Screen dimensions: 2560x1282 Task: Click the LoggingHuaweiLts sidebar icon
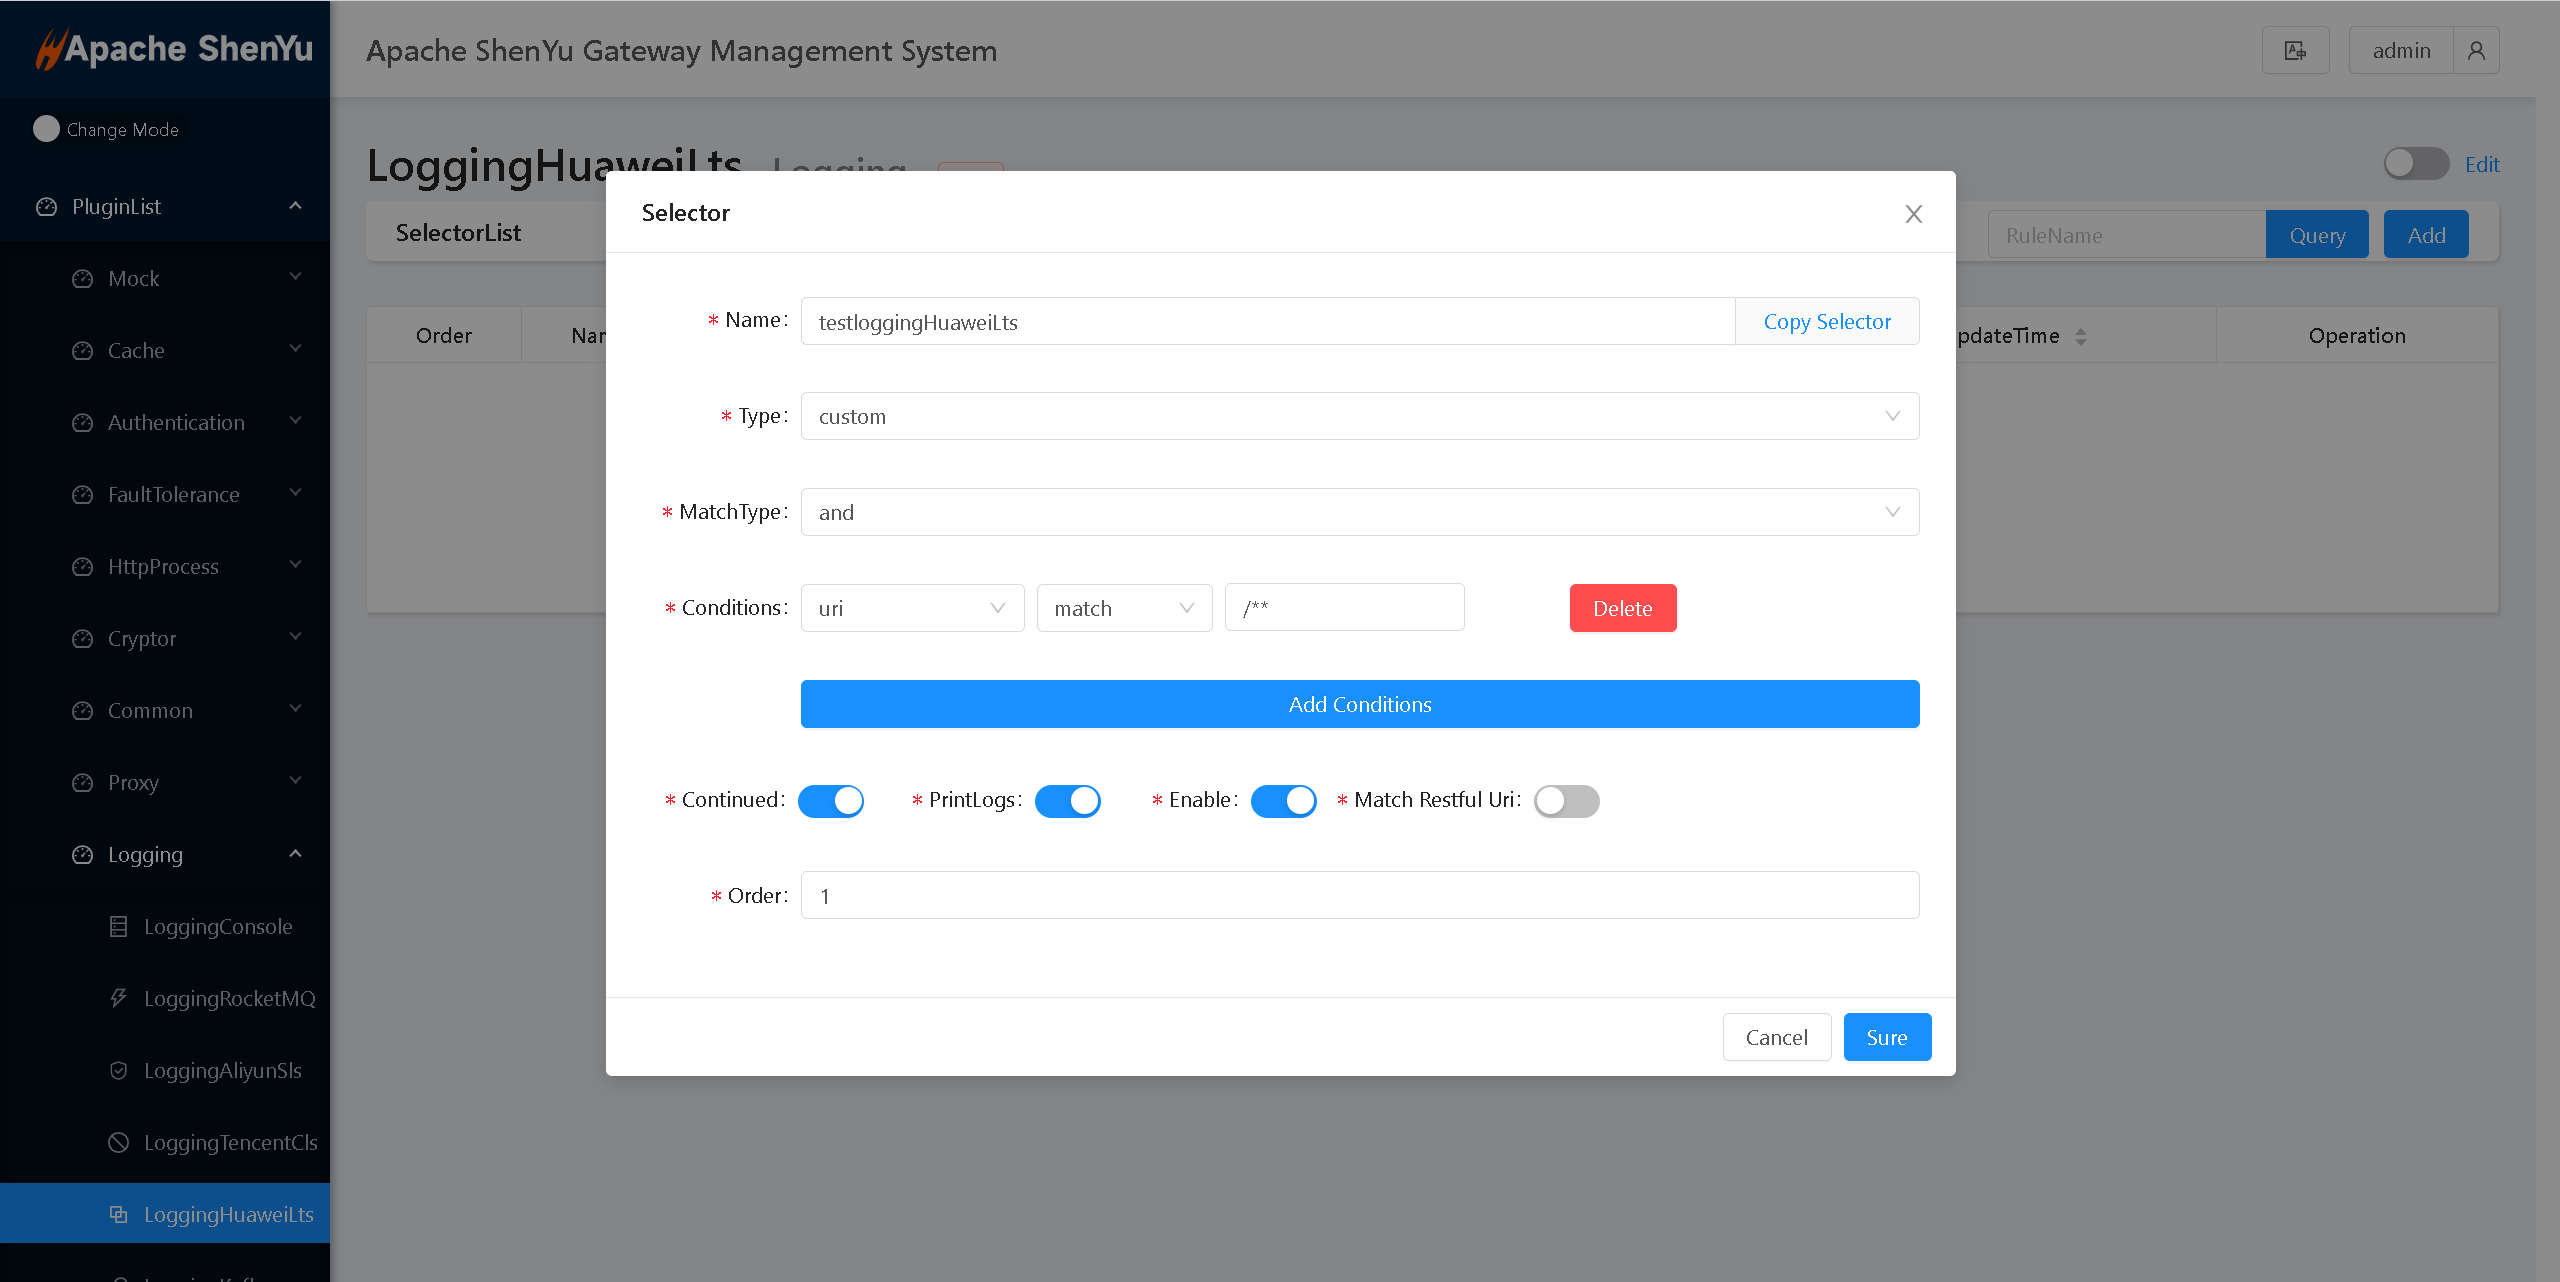119,1214
